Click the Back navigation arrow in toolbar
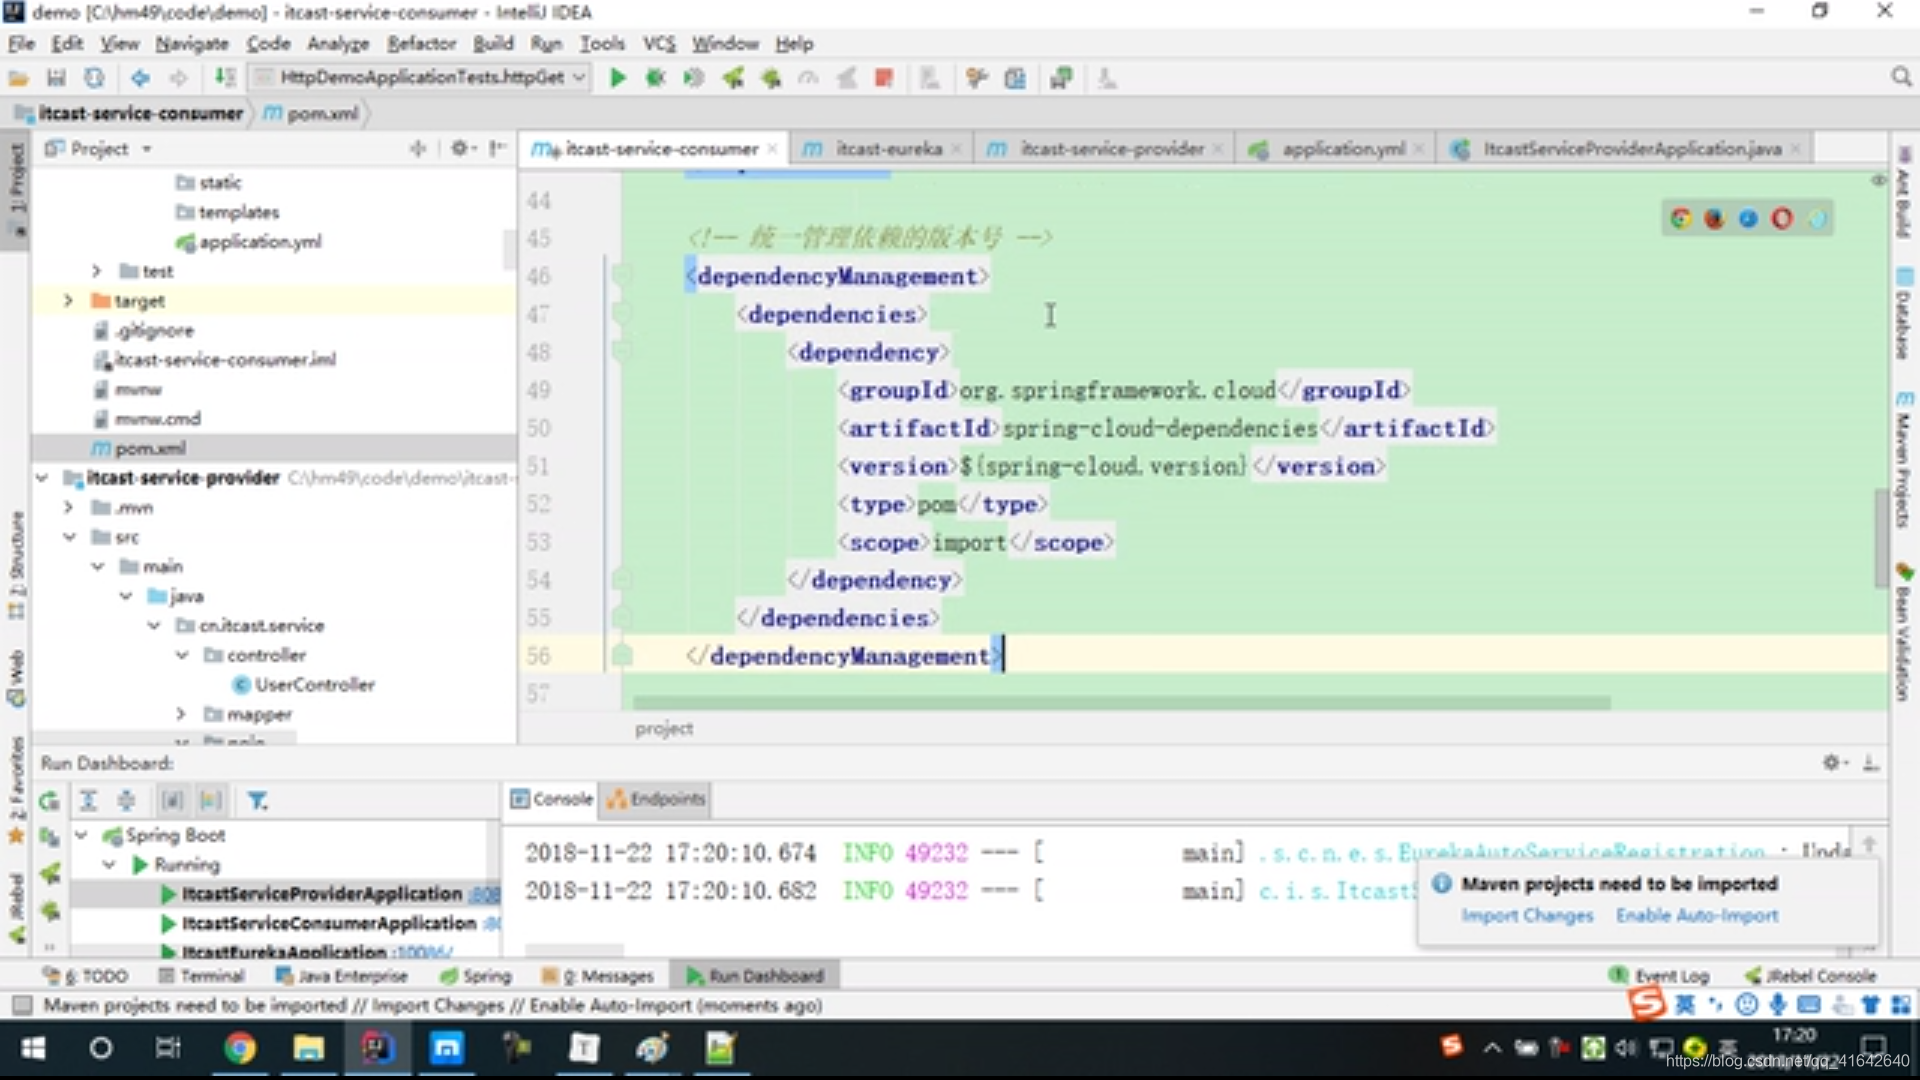 pos(140,78)
